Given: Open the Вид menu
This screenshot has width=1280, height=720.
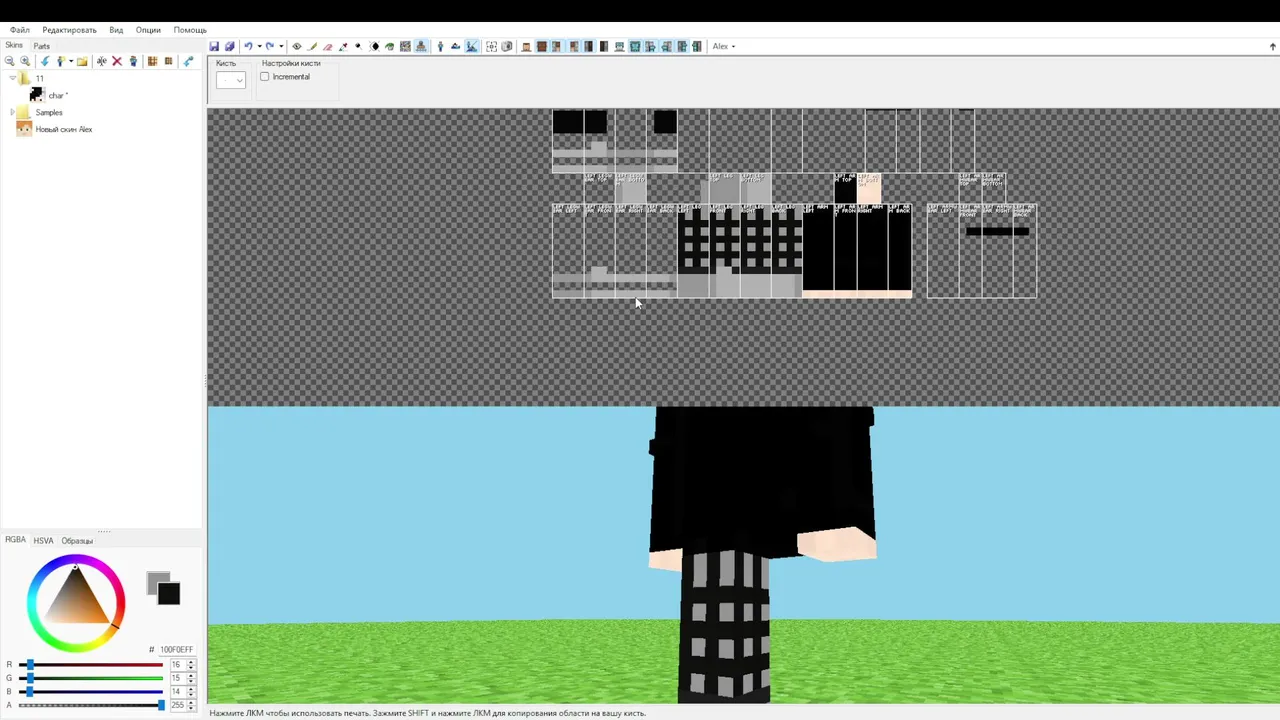Looking at the screenshot, I should (116, 30).
